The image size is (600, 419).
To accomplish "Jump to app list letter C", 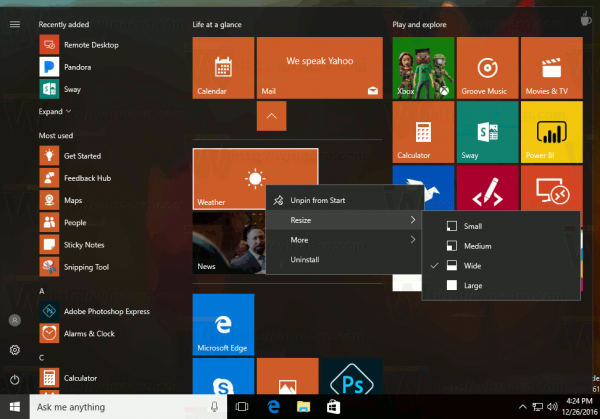I will (41, 358).
